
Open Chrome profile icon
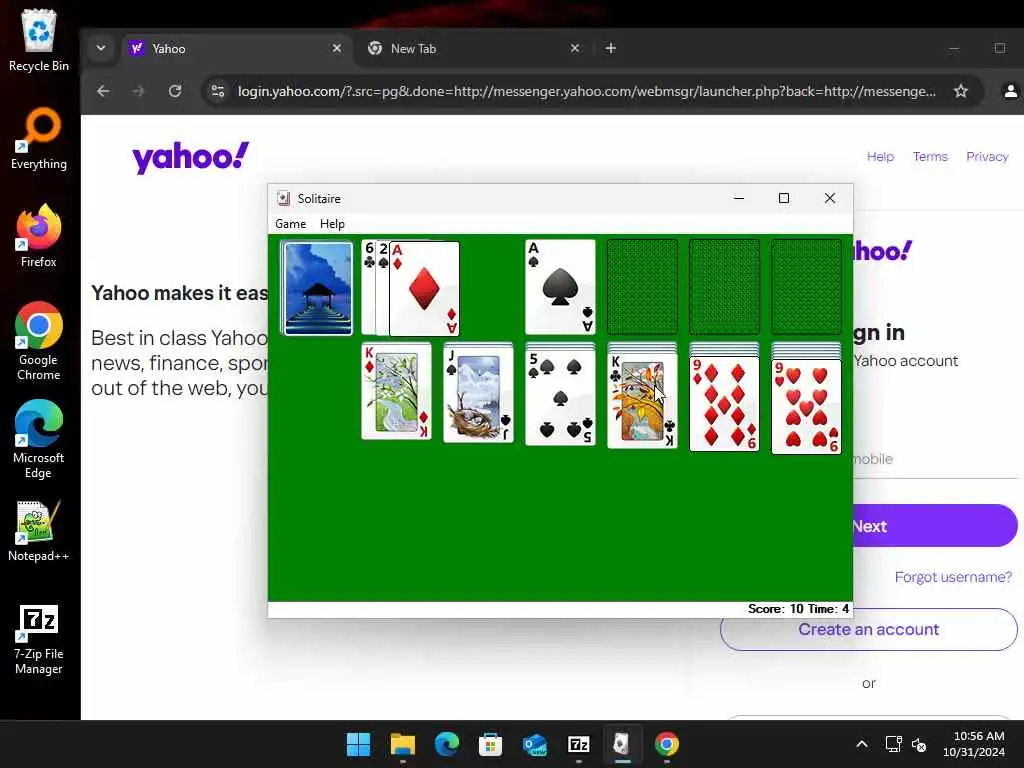tap(1010, 91)
